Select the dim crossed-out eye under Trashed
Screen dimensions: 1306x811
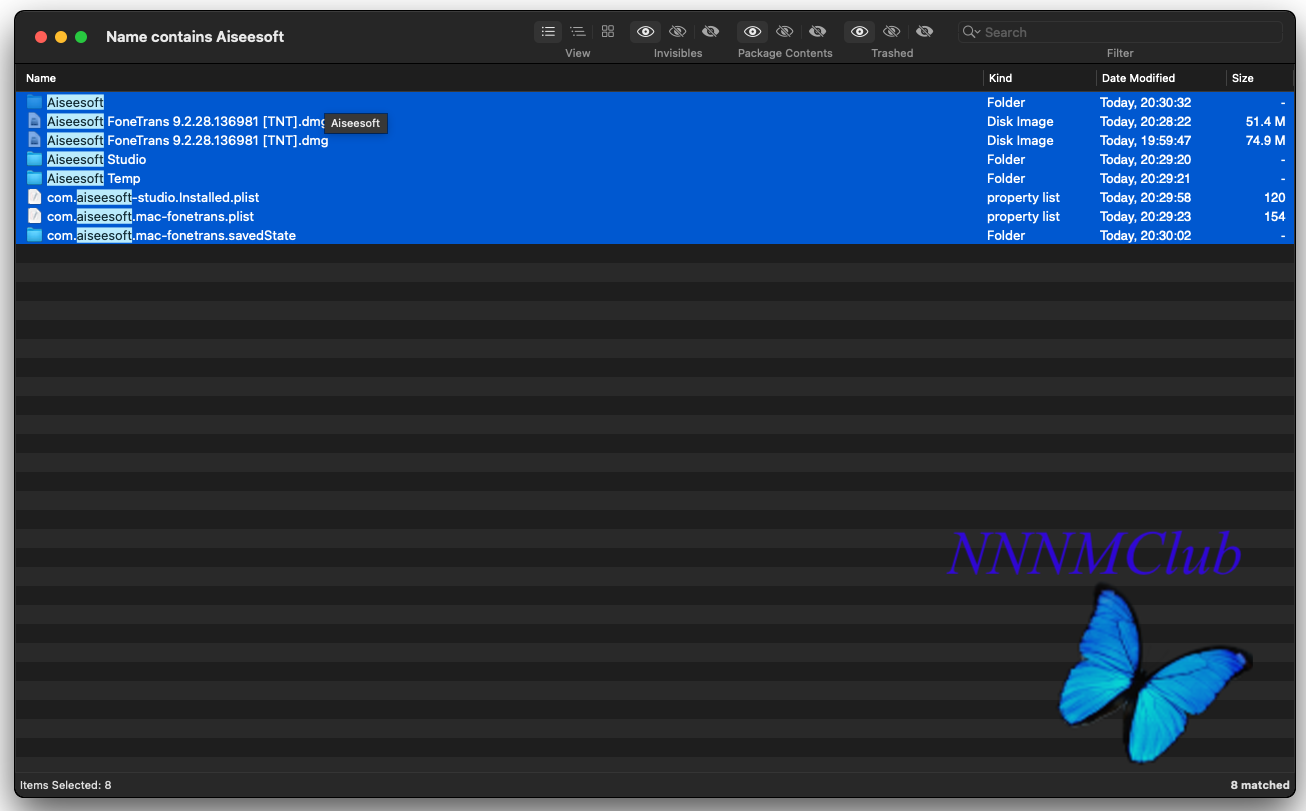click(x=892, y=32)
